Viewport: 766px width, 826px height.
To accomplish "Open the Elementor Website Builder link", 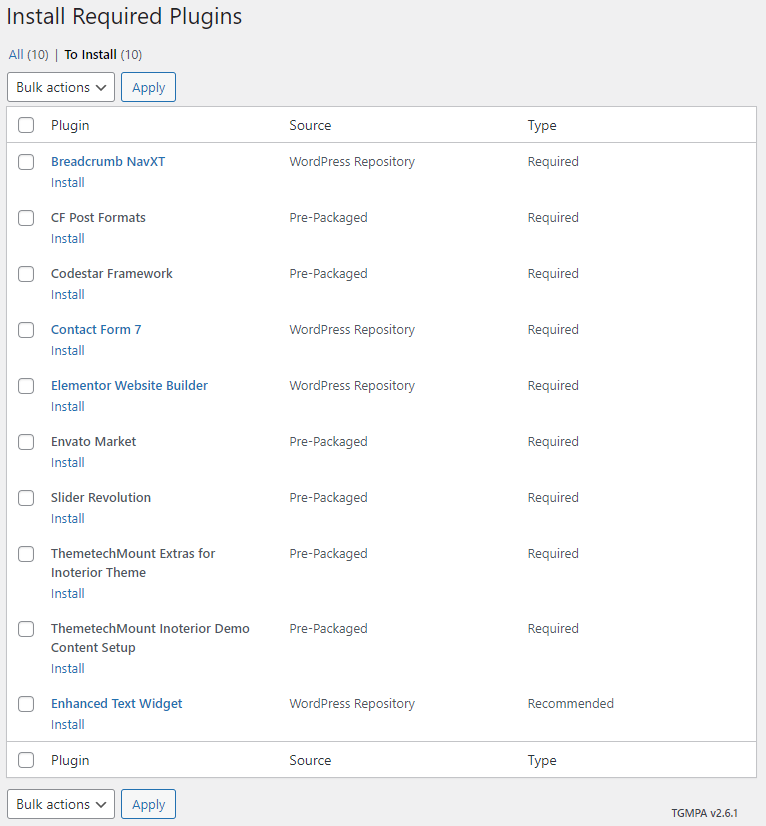I will click(x=129, y=386).
